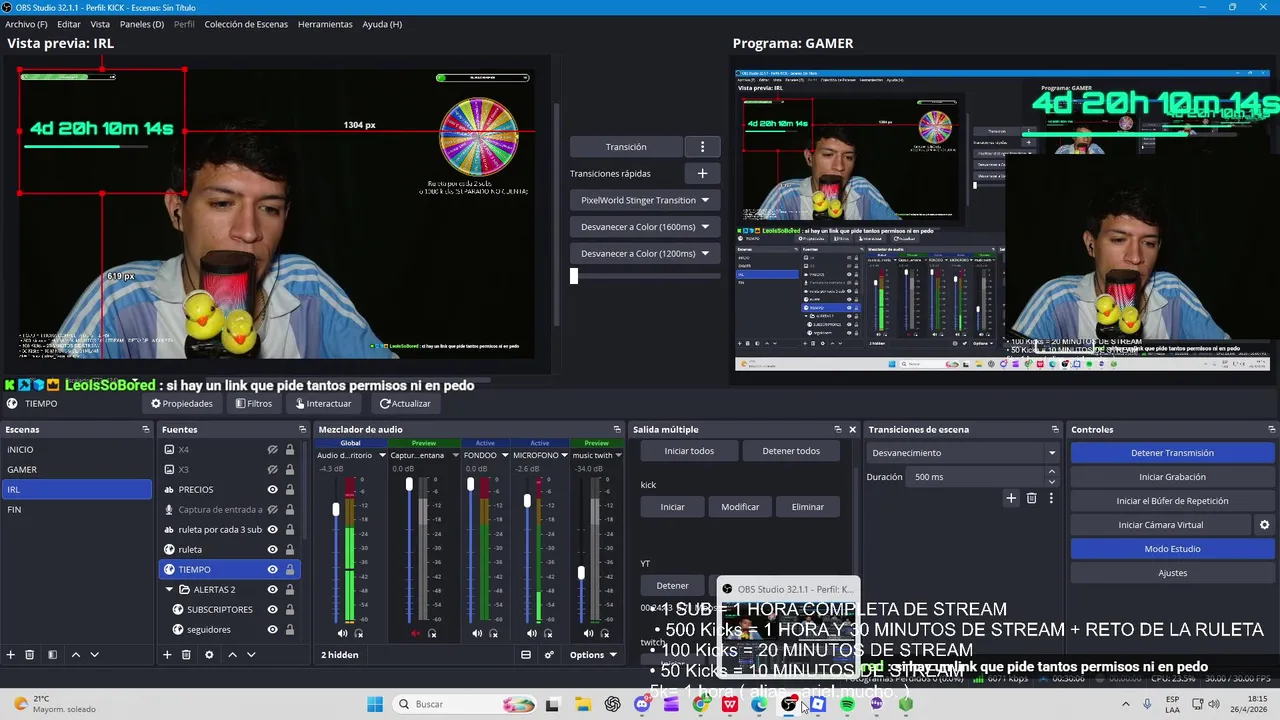
Task: Click Detener Transmisión button
Action: (1172, 453)
